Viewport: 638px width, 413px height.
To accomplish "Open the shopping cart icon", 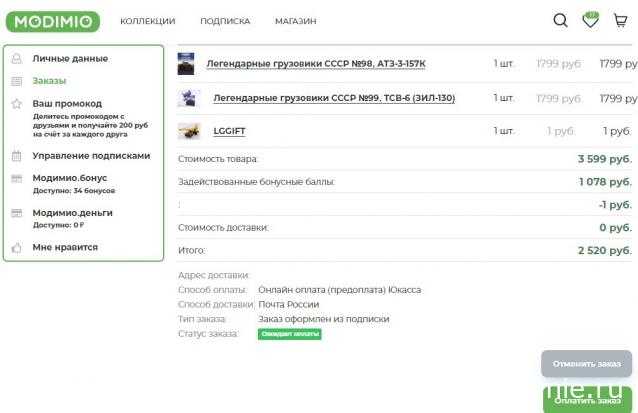I will [621, 20].
